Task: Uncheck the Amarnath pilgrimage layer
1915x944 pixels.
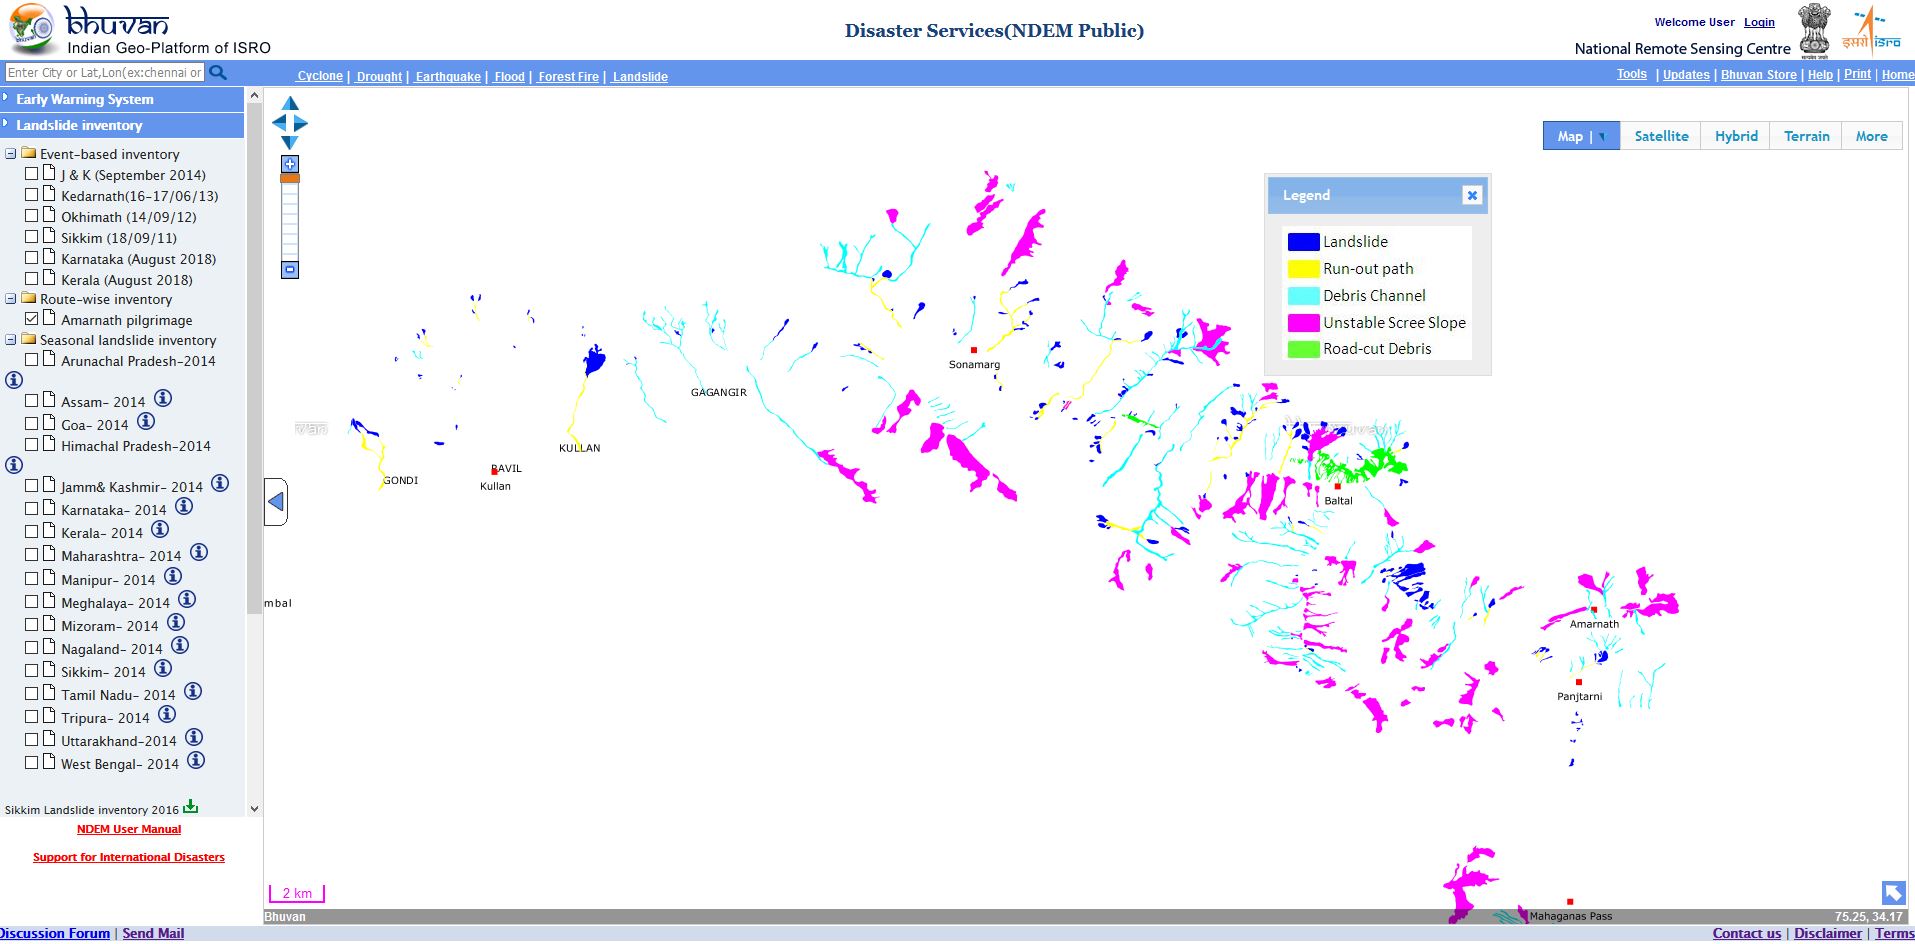Action: point(31,318)
